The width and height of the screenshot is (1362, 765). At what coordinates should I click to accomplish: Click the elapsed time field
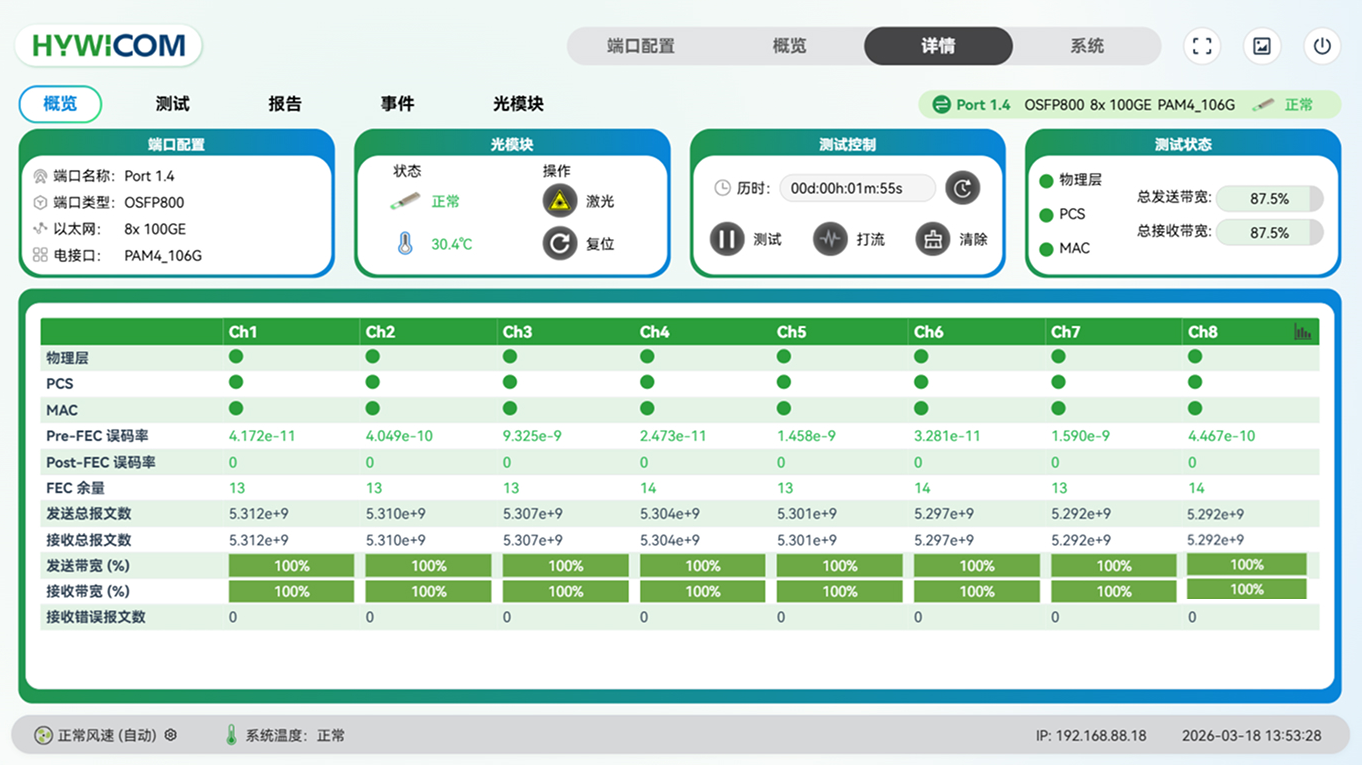point(857,188)
